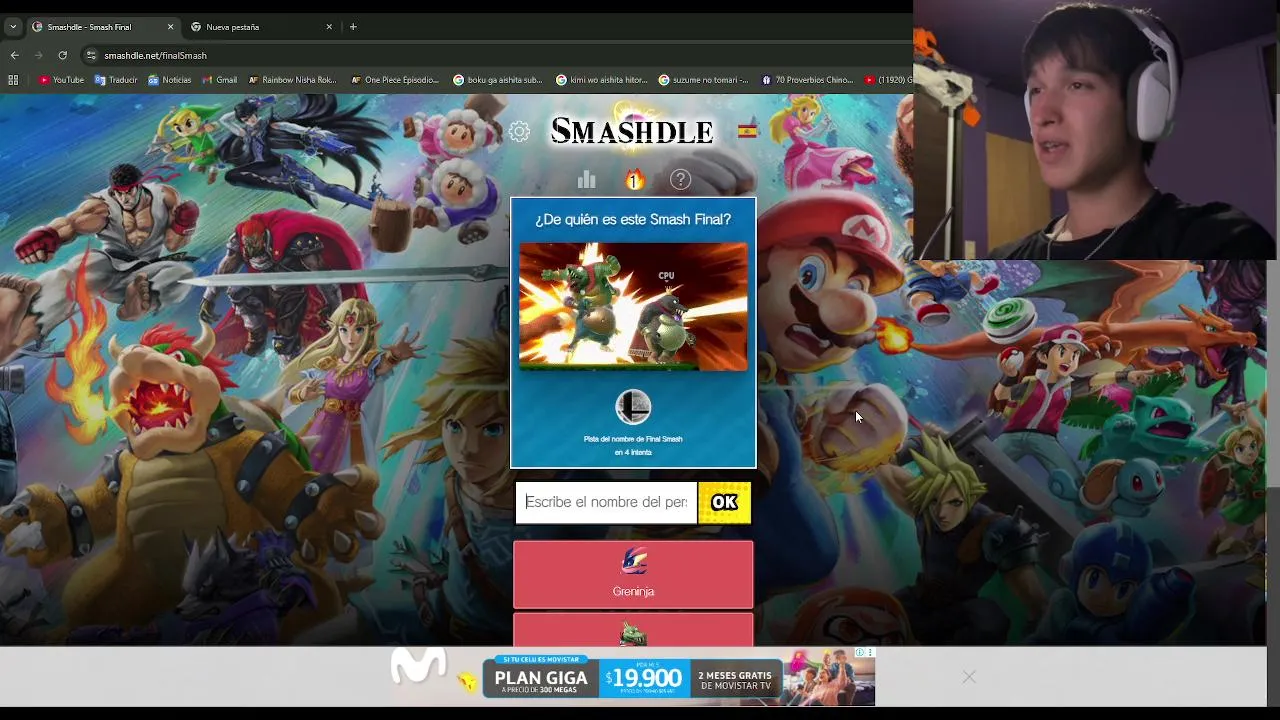Open the Gmail bookmark
The image size is (1280, 720).
[x=220, y=80]
